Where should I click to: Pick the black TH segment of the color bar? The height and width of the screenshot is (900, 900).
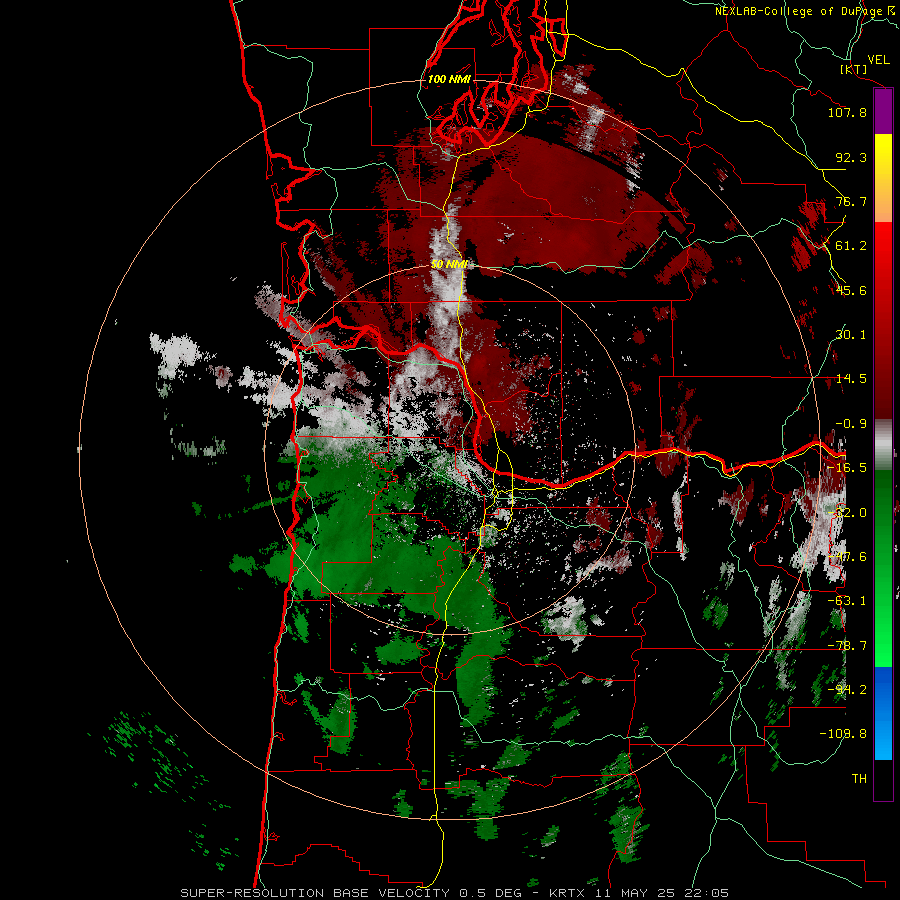pos(883,779)
